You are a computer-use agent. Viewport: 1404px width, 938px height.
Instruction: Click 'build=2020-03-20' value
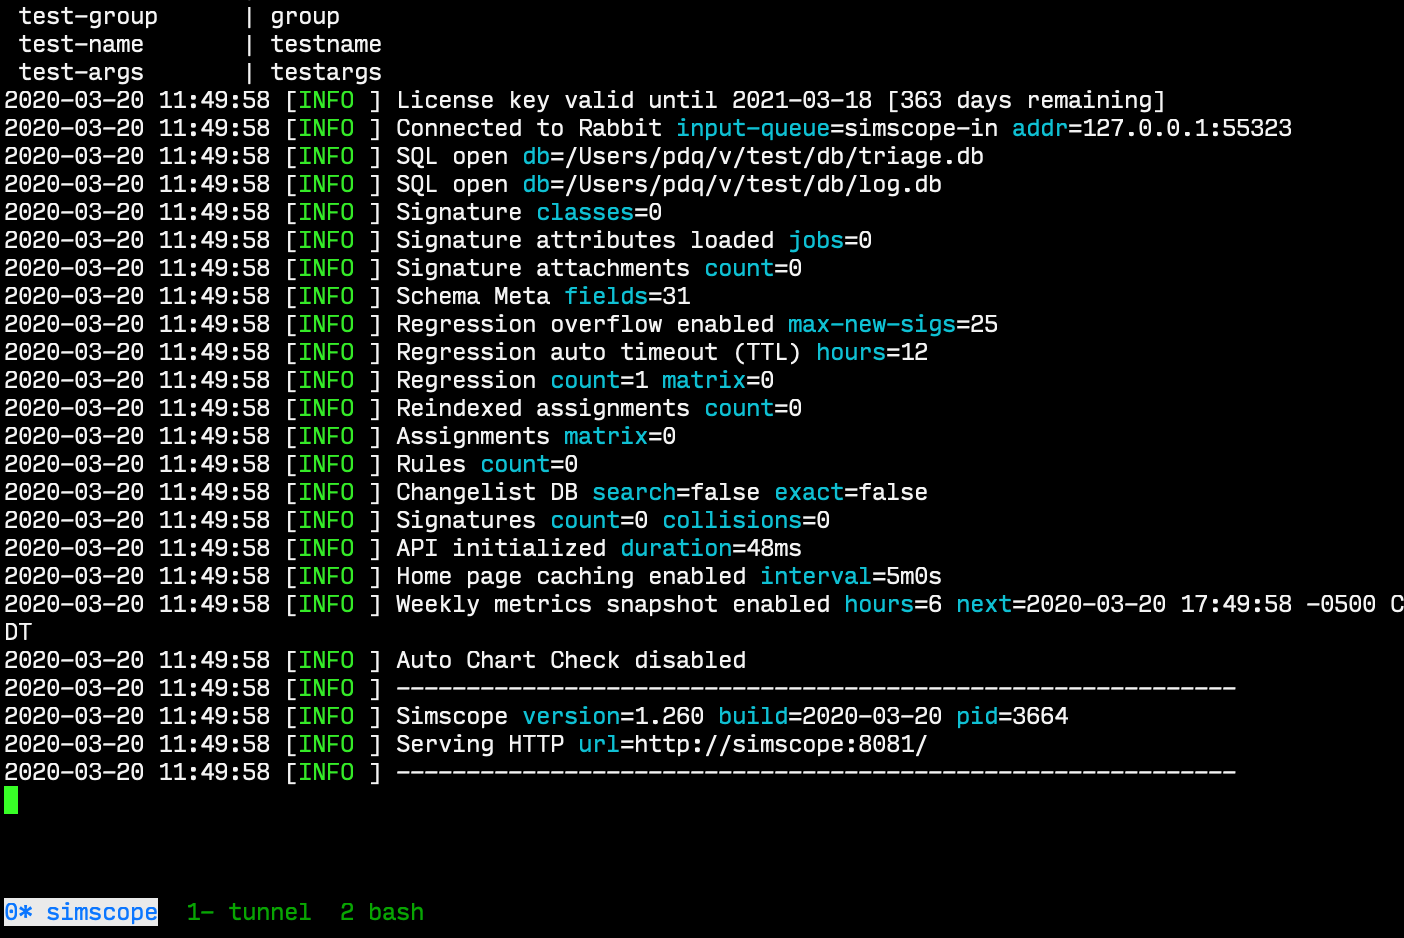830,716
